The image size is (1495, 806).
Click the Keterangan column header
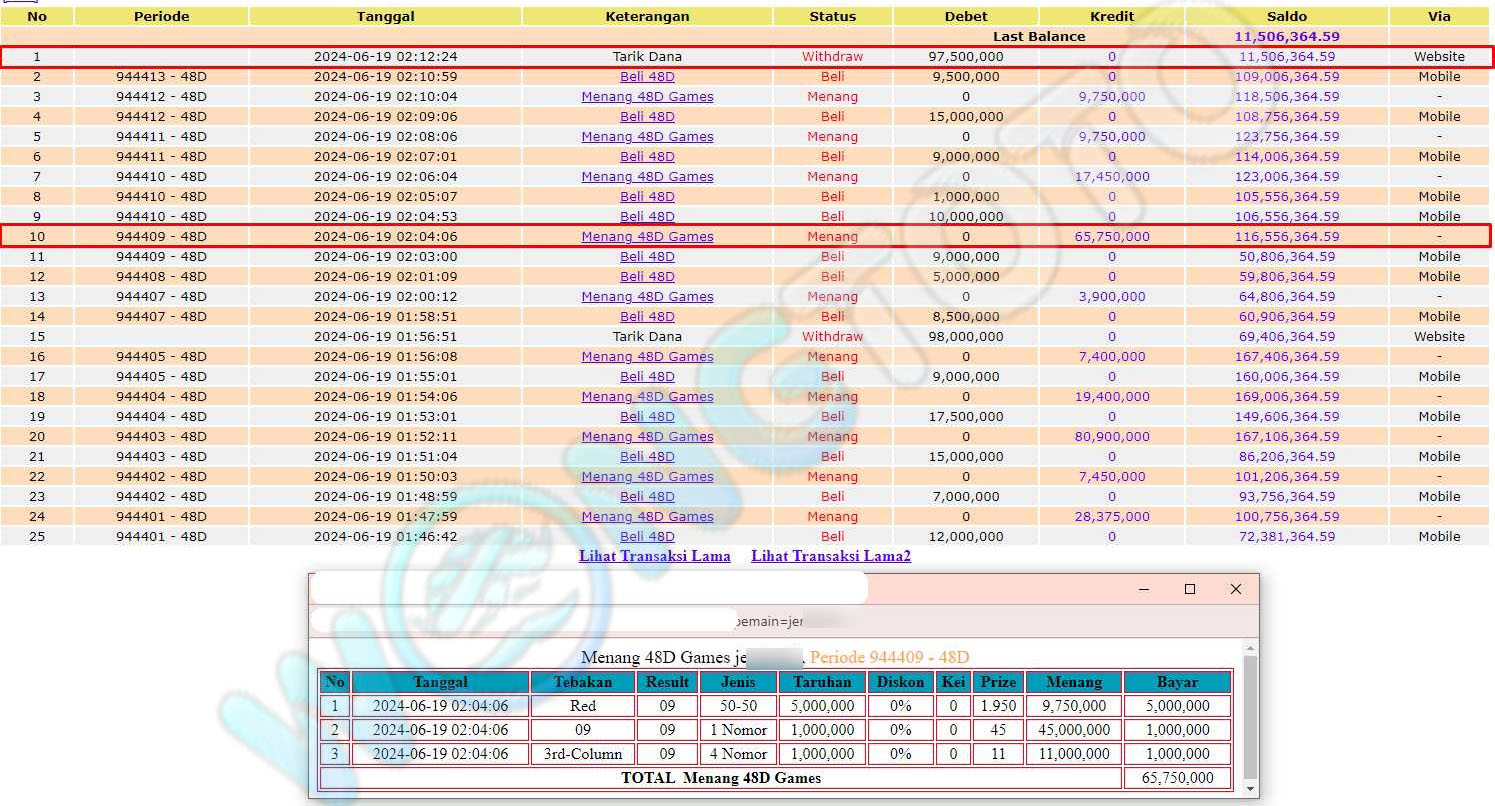pos(647,16)
